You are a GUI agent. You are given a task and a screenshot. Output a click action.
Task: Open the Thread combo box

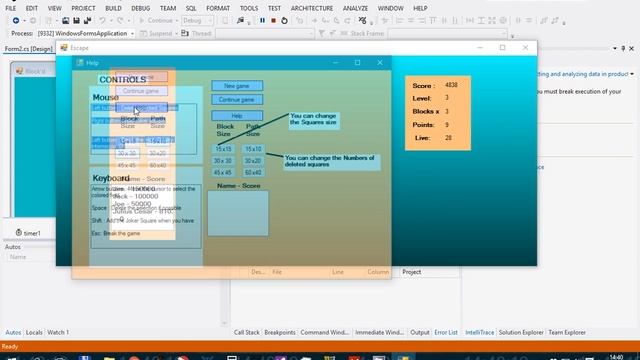pyautogui.click(x=265, y=33)
